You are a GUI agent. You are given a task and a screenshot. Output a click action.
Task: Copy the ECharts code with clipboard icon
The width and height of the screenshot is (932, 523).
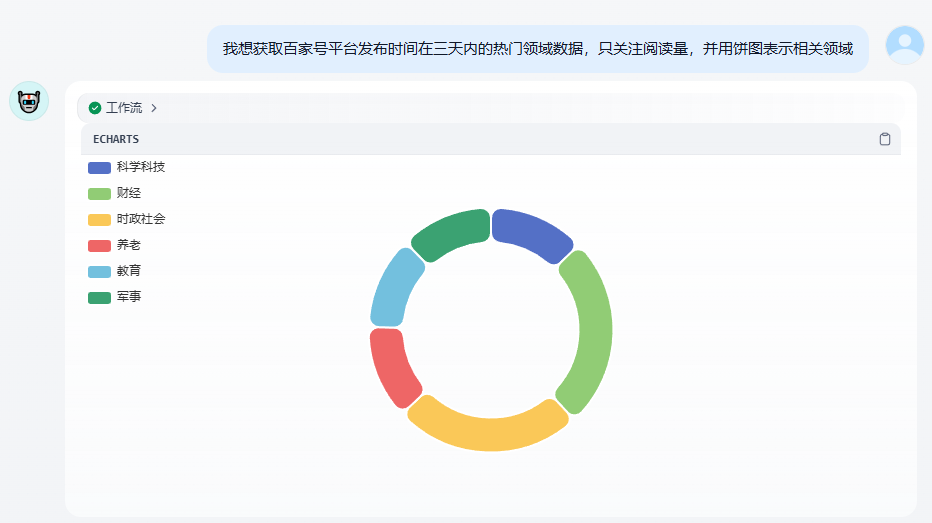click(x=885, y=139)
